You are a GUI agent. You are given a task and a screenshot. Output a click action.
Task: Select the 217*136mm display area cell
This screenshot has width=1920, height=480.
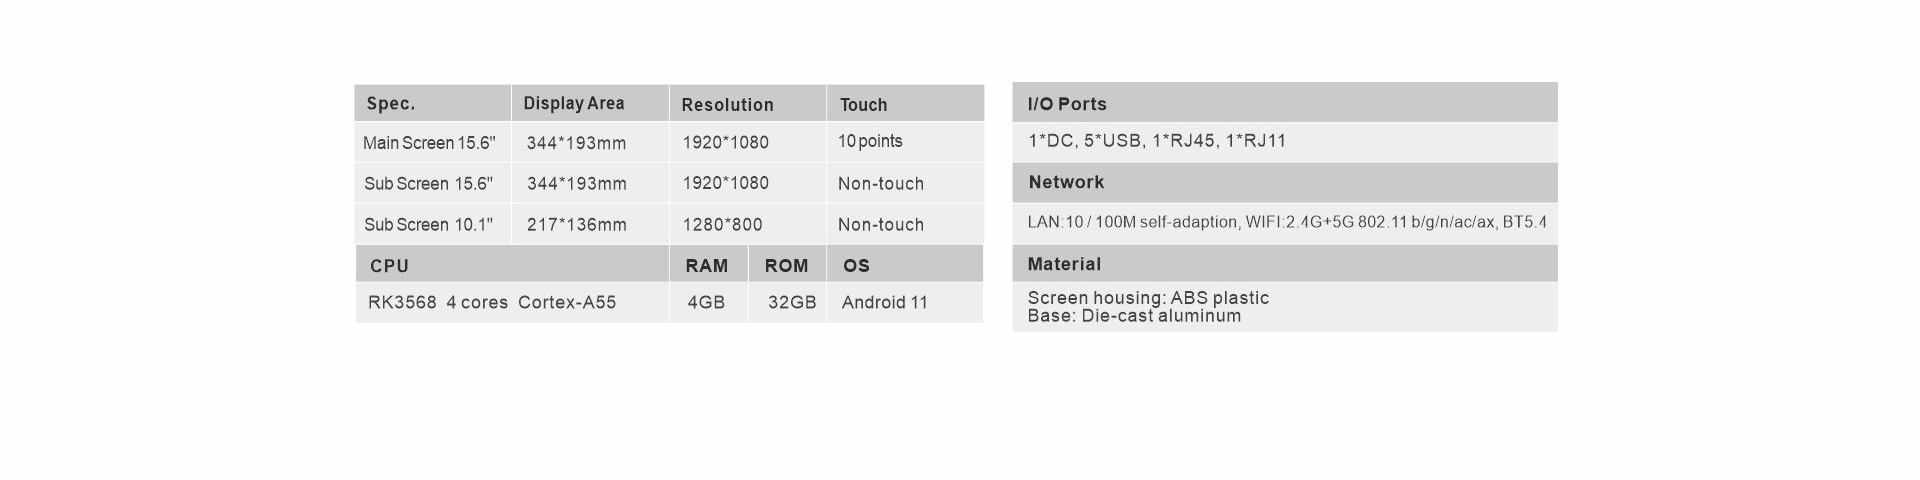577,225
